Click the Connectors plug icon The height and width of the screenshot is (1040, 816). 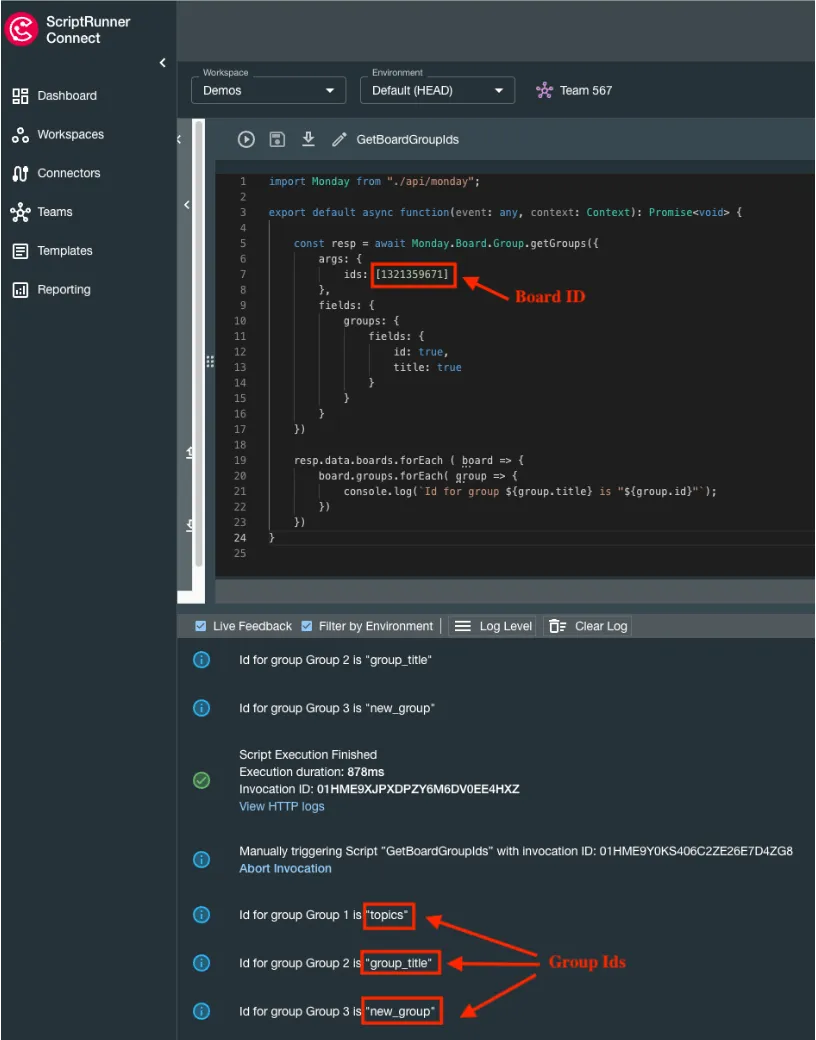click(x=21, y=174)
